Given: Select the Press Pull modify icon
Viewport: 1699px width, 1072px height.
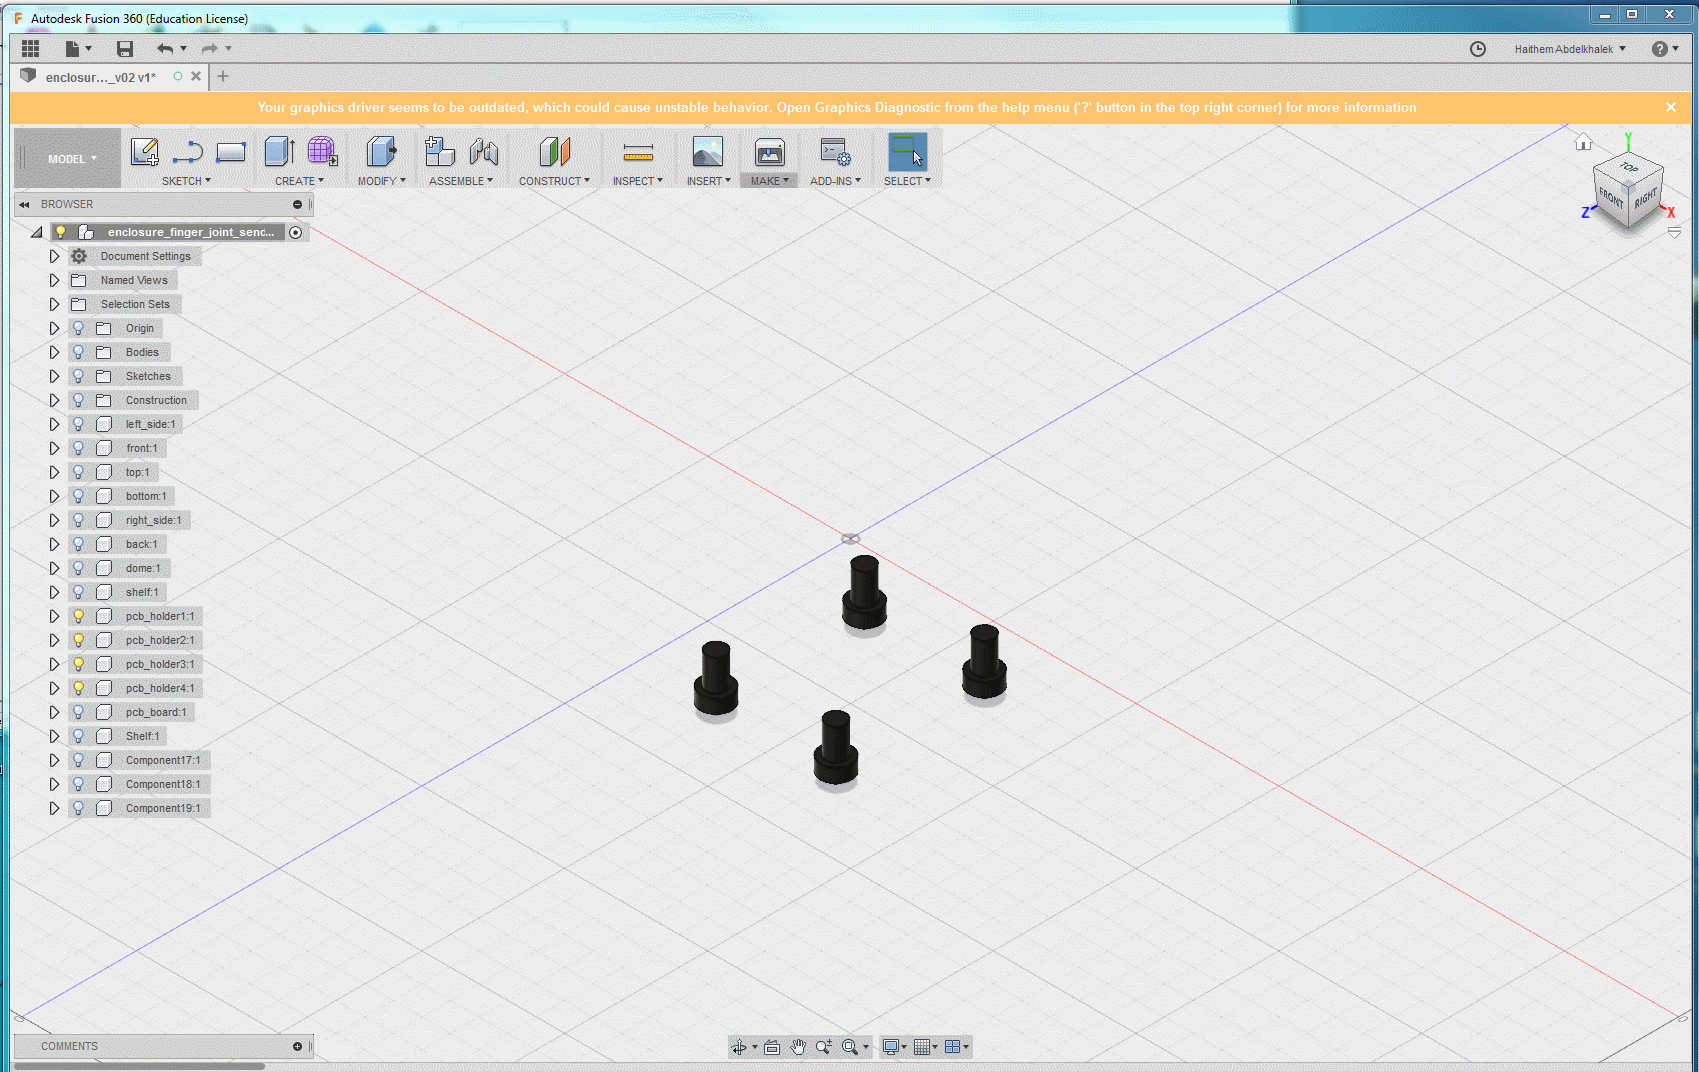Looking at the screenshot, I should coord(381,152).
